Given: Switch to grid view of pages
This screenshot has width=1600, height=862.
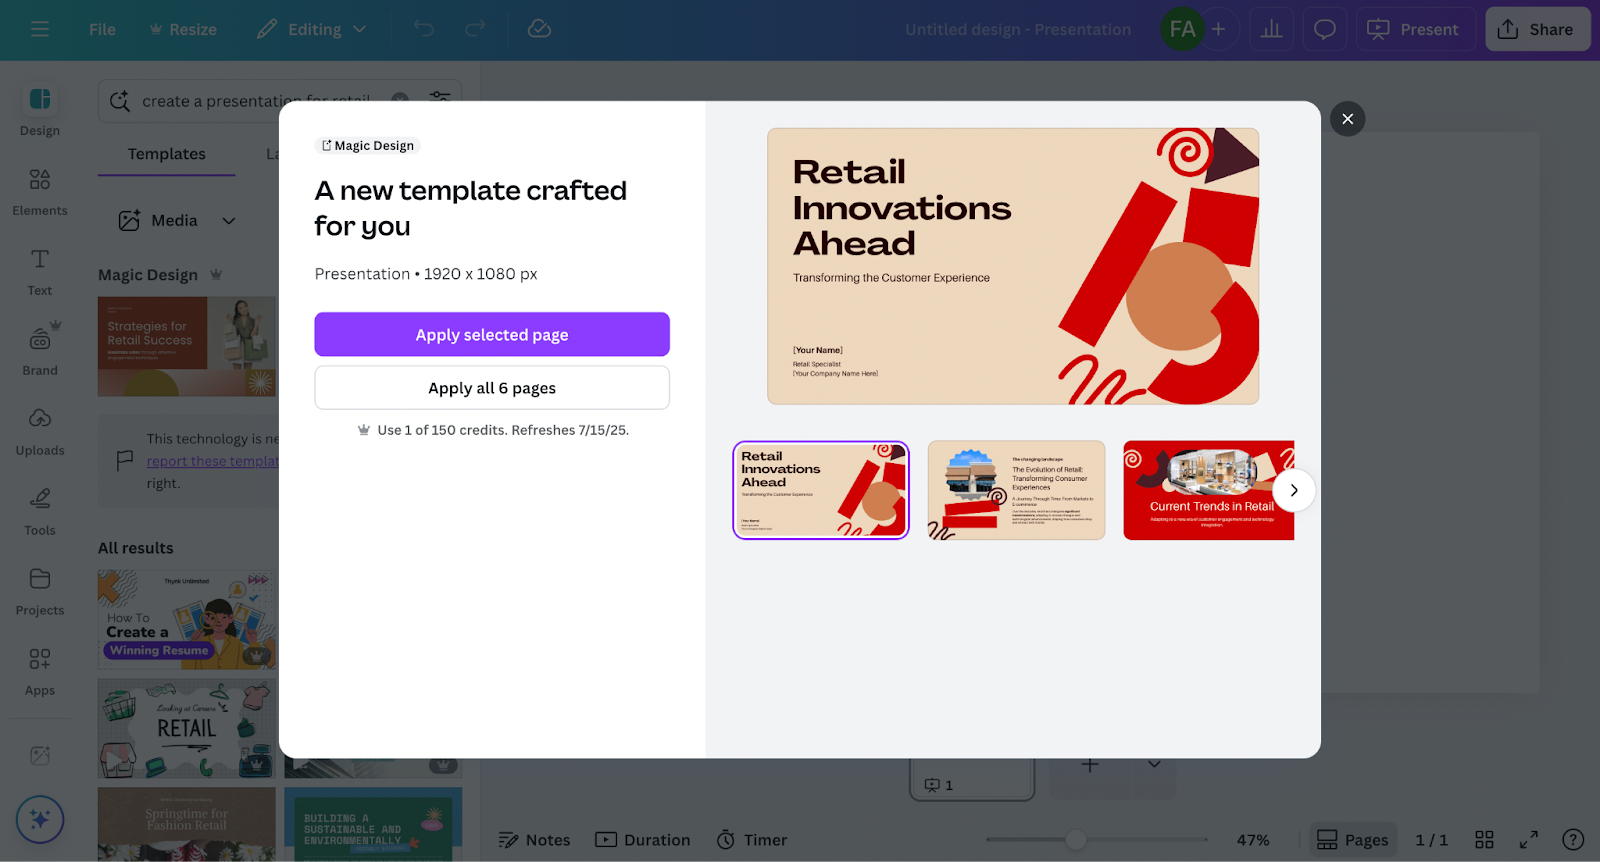Looking at the screenshot, I should (x=1484, y=840).
